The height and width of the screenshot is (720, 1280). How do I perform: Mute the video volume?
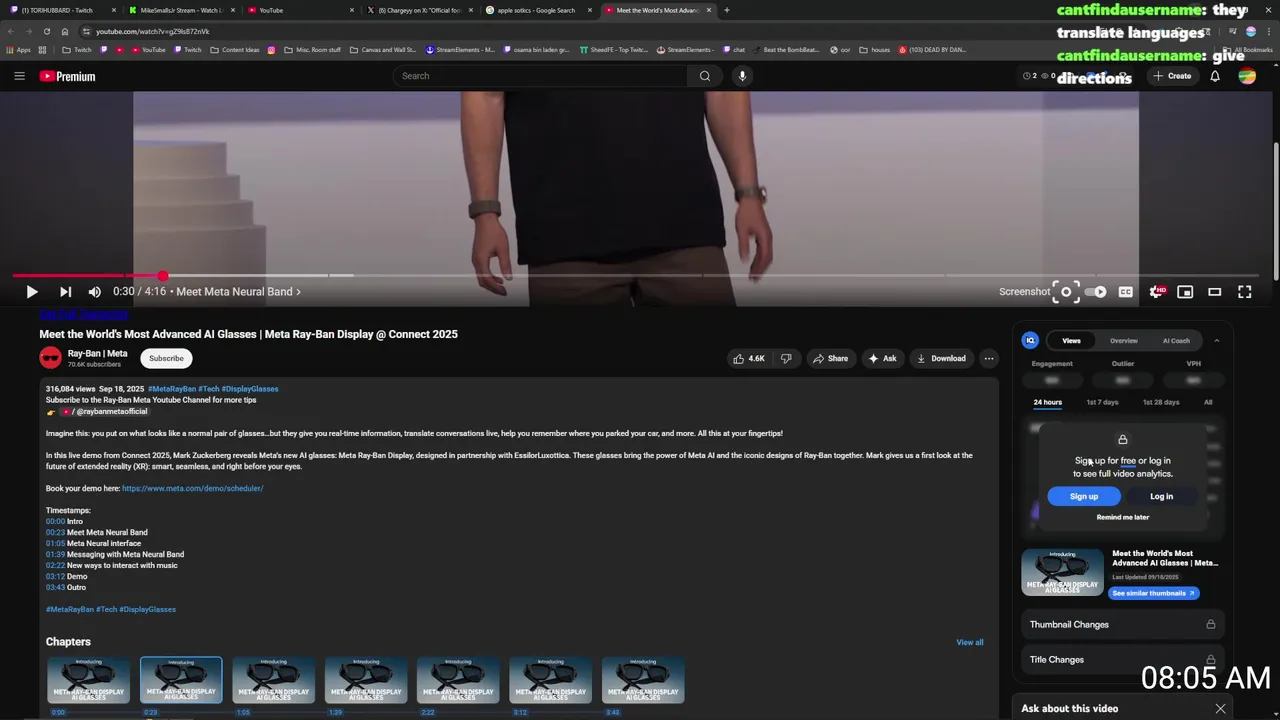95,292
